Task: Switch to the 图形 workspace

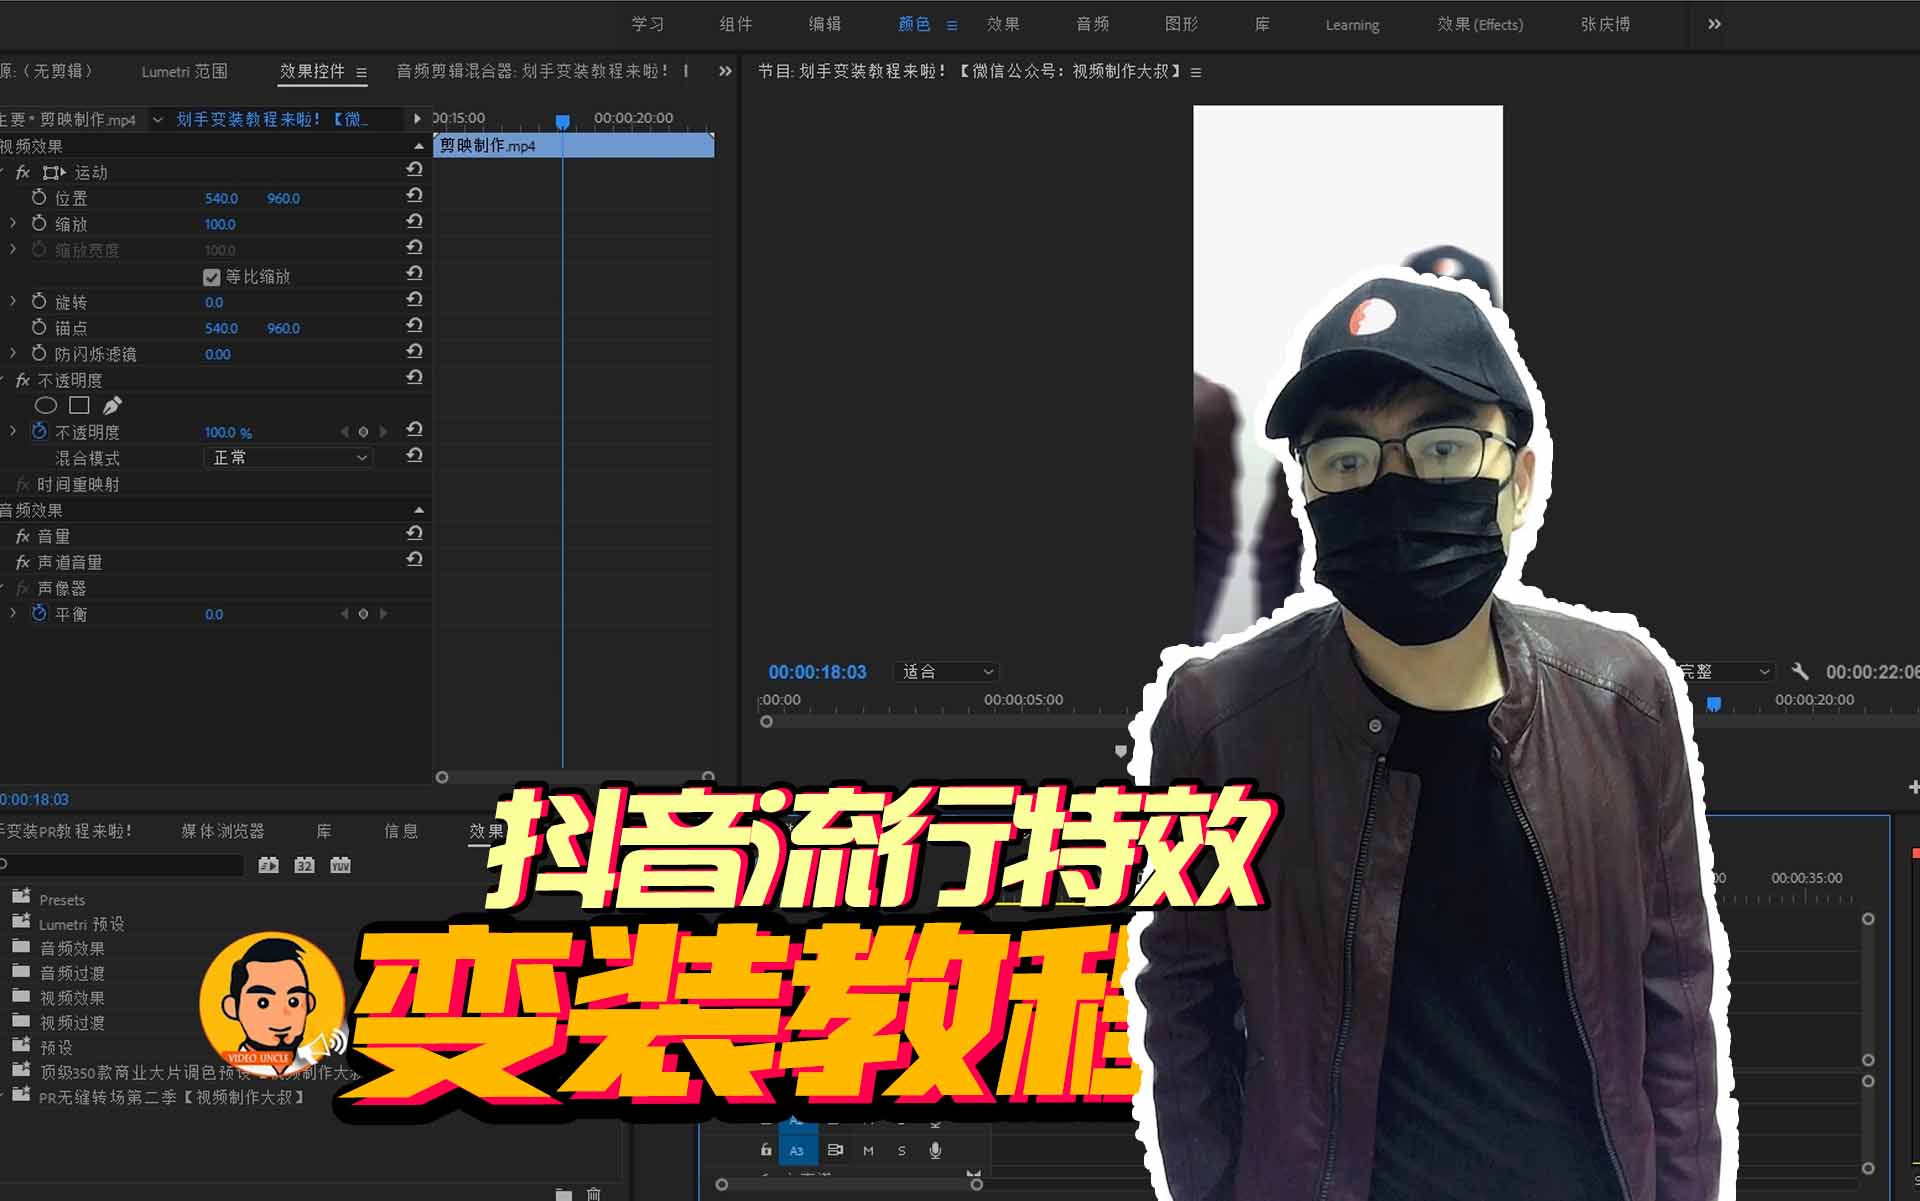Action: 1182,24
